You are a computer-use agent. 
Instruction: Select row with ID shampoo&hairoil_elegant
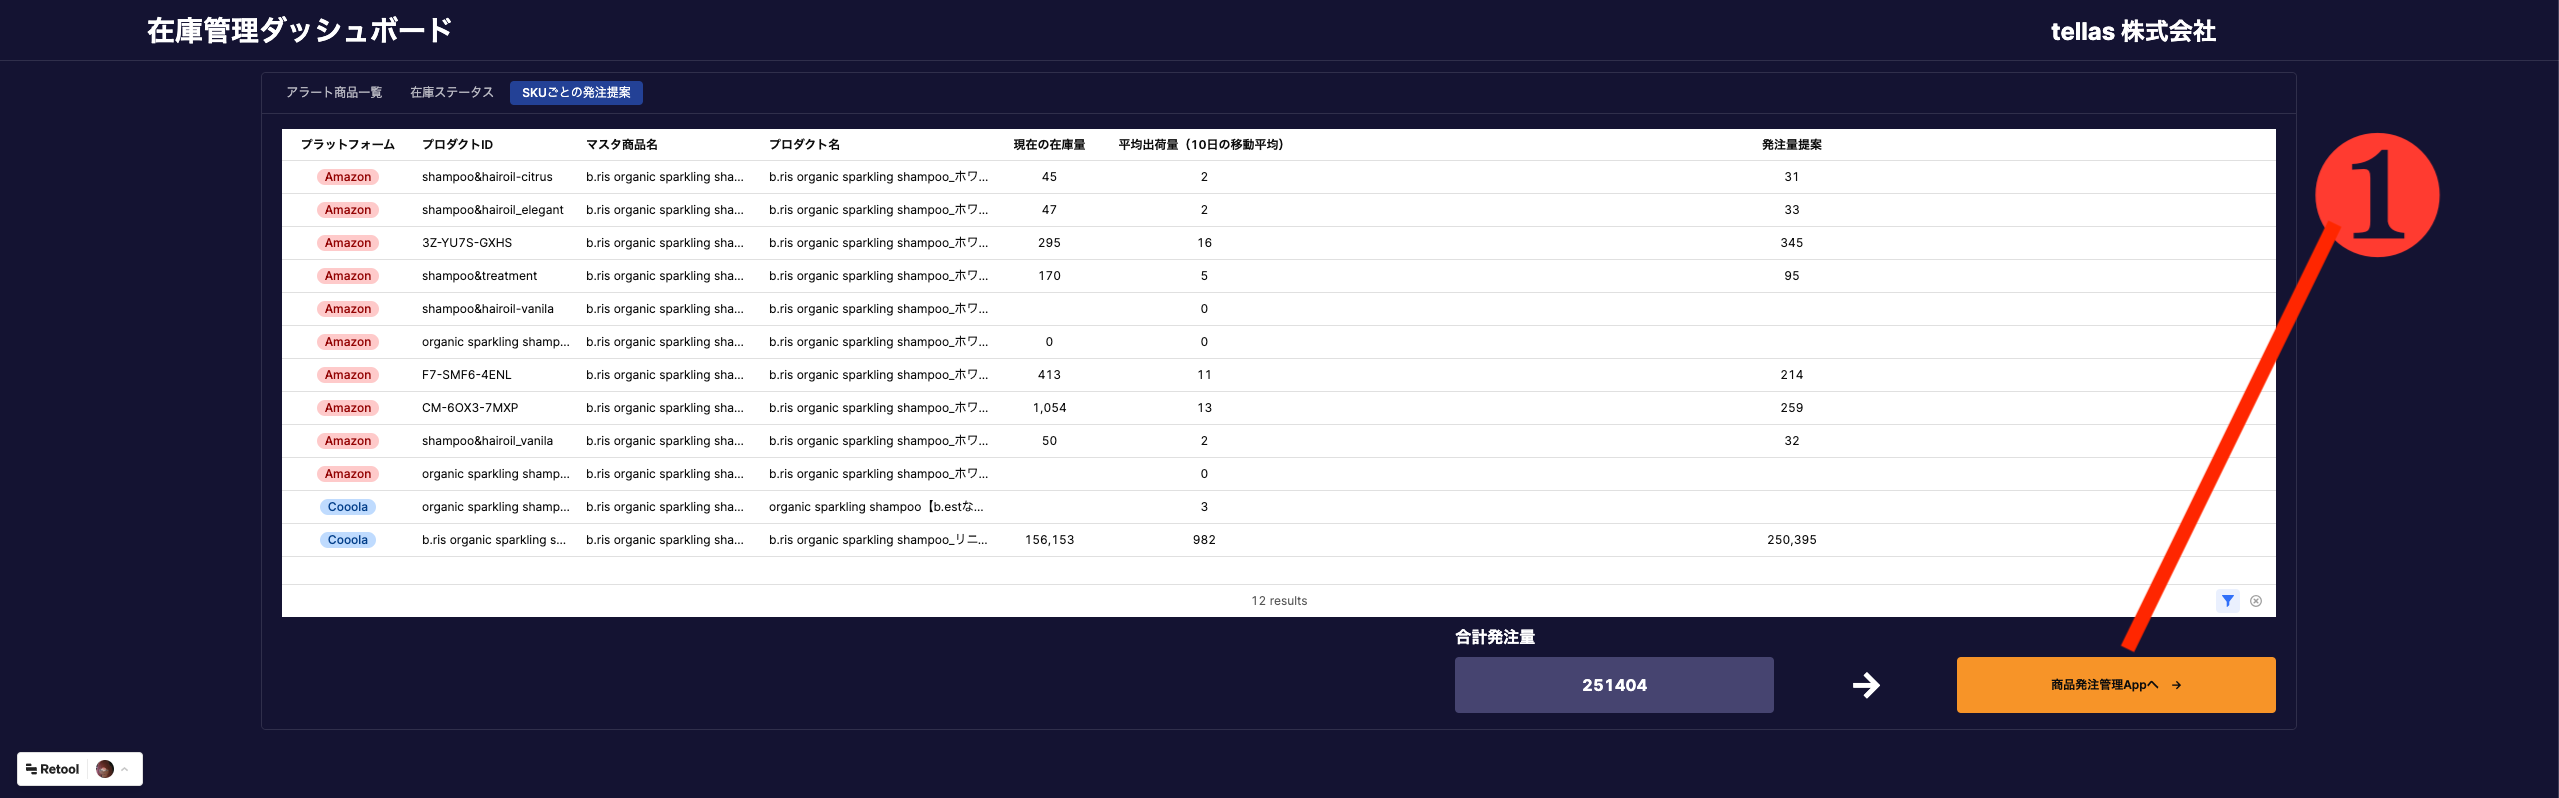1279,210
